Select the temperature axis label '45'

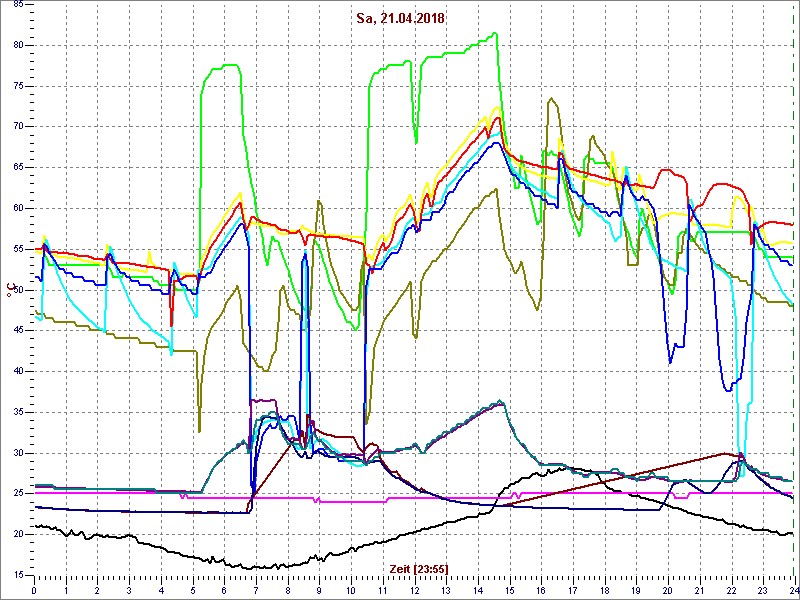coord(16,331)
